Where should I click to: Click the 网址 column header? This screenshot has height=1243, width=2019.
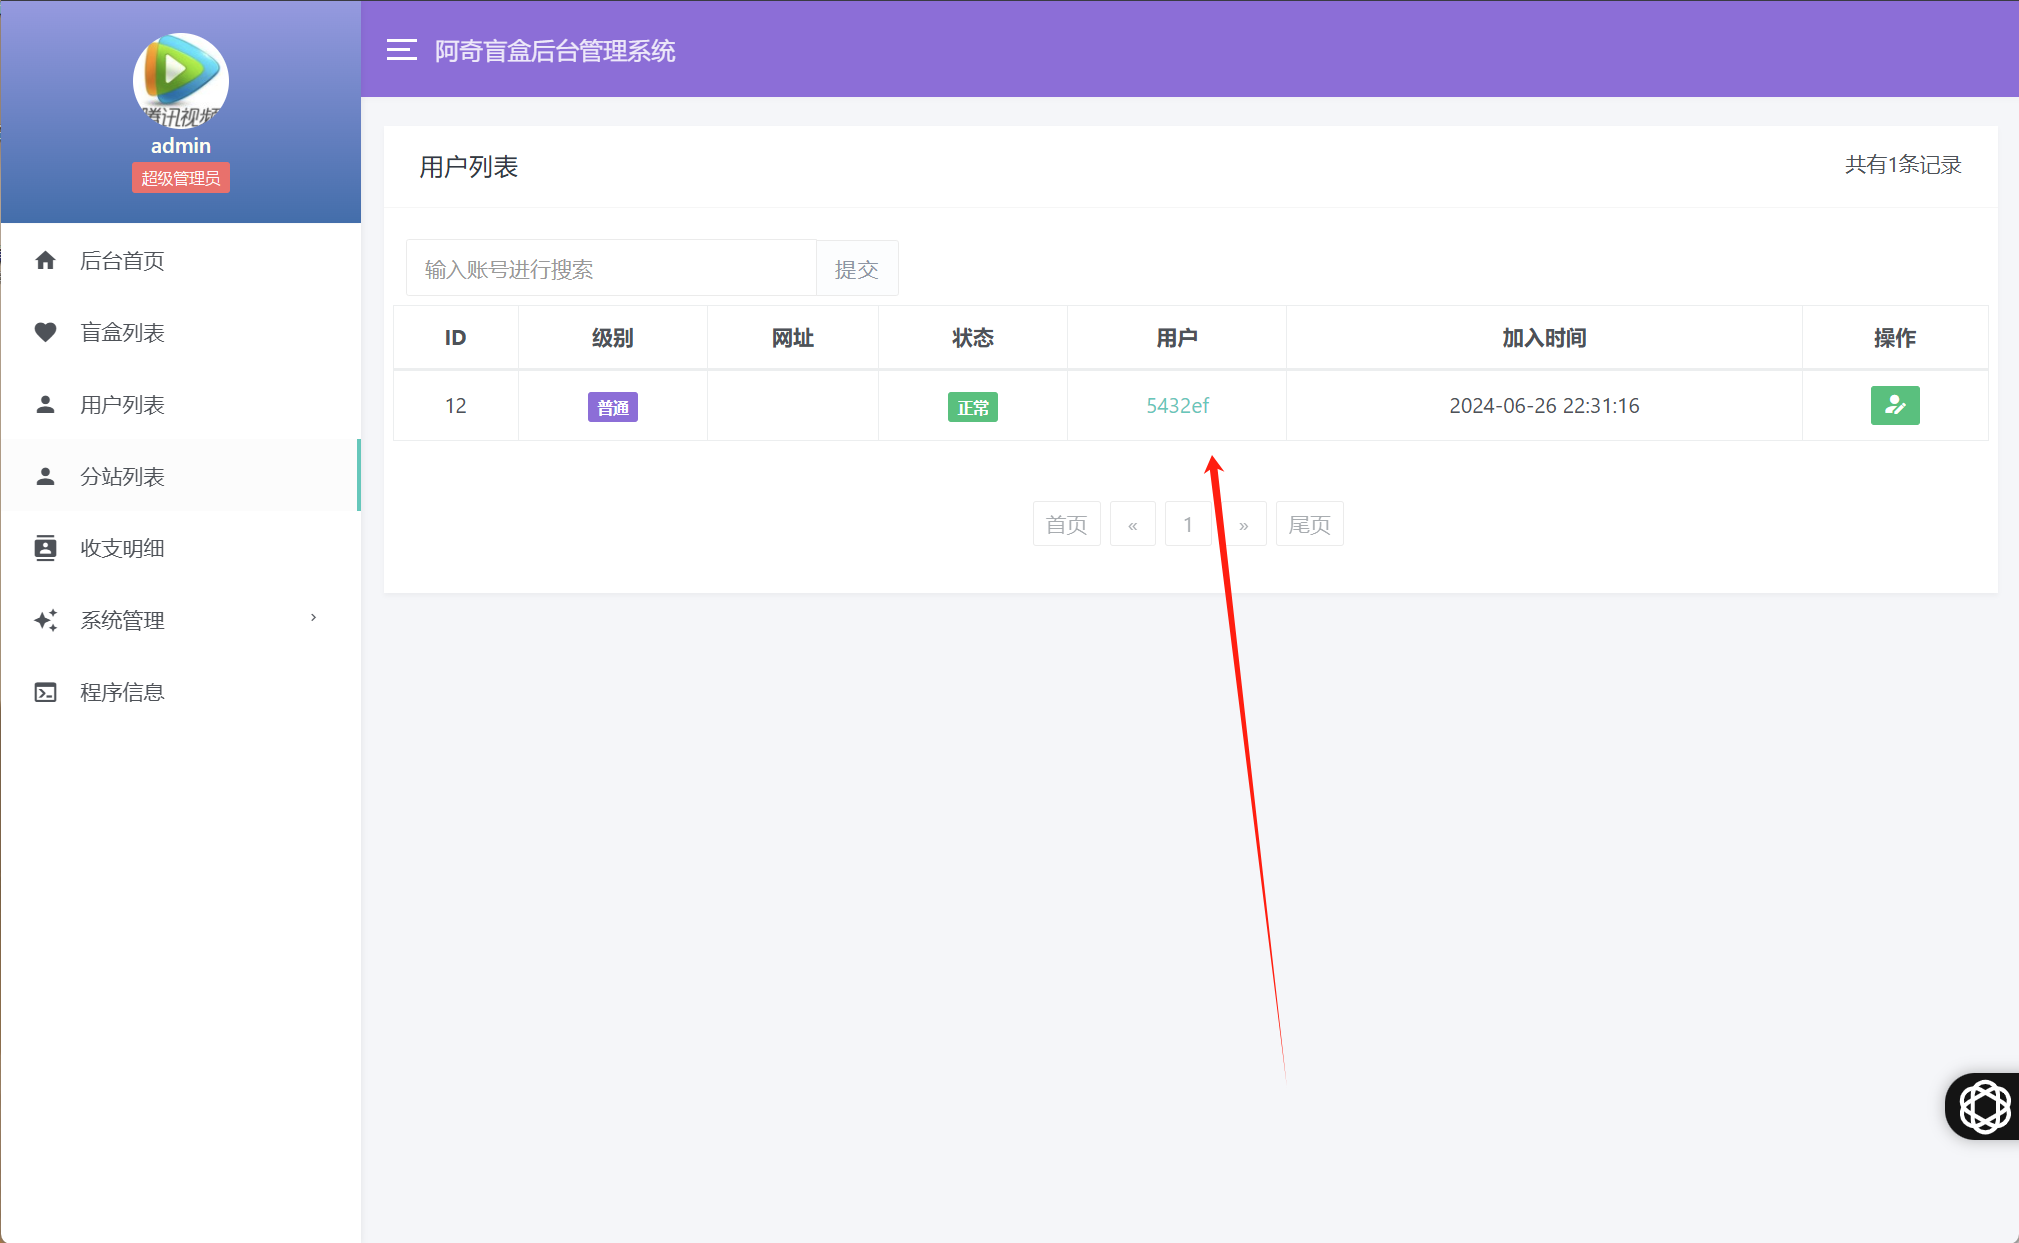(793, 338)
